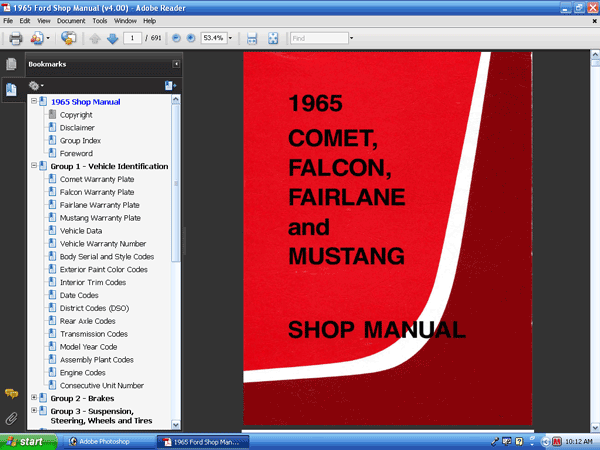The height and width of the screenshot is (450, 600).
Task: Expand the Group 3 - Suspension bookmark
Action: (34, 410)
